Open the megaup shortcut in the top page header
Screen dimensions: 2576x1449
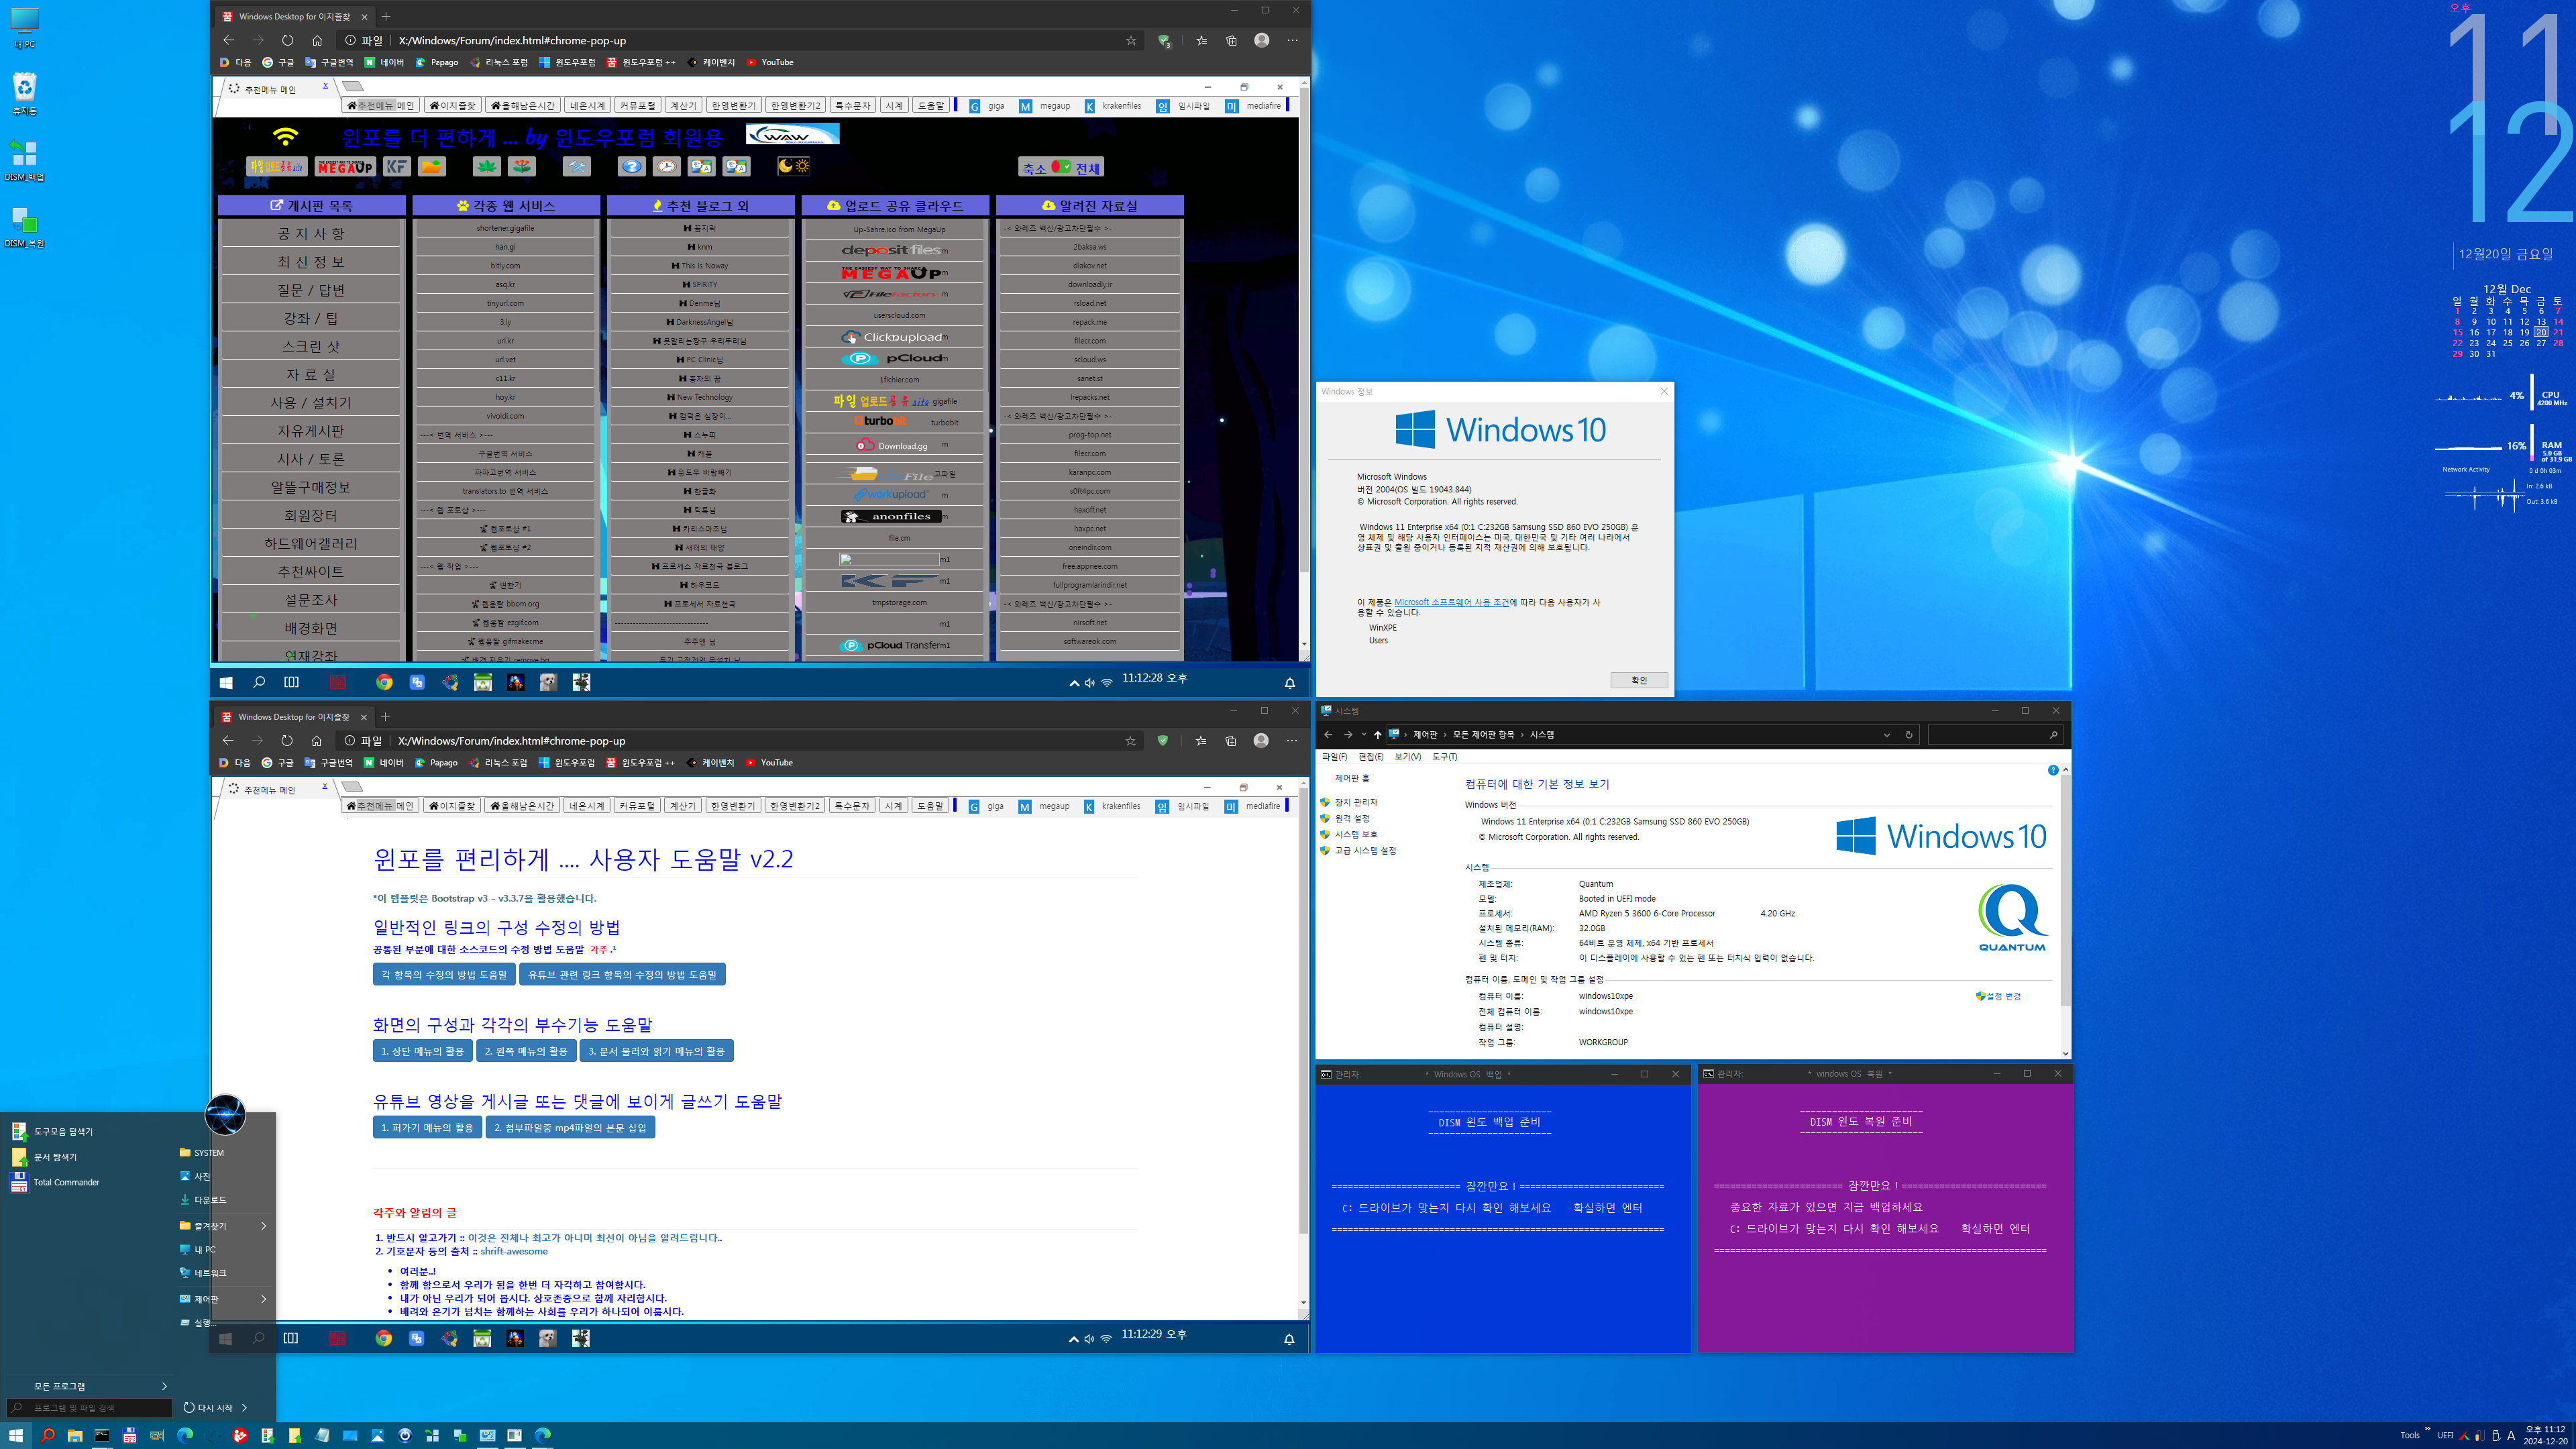pyautogui.click(x=1046, y=106)
